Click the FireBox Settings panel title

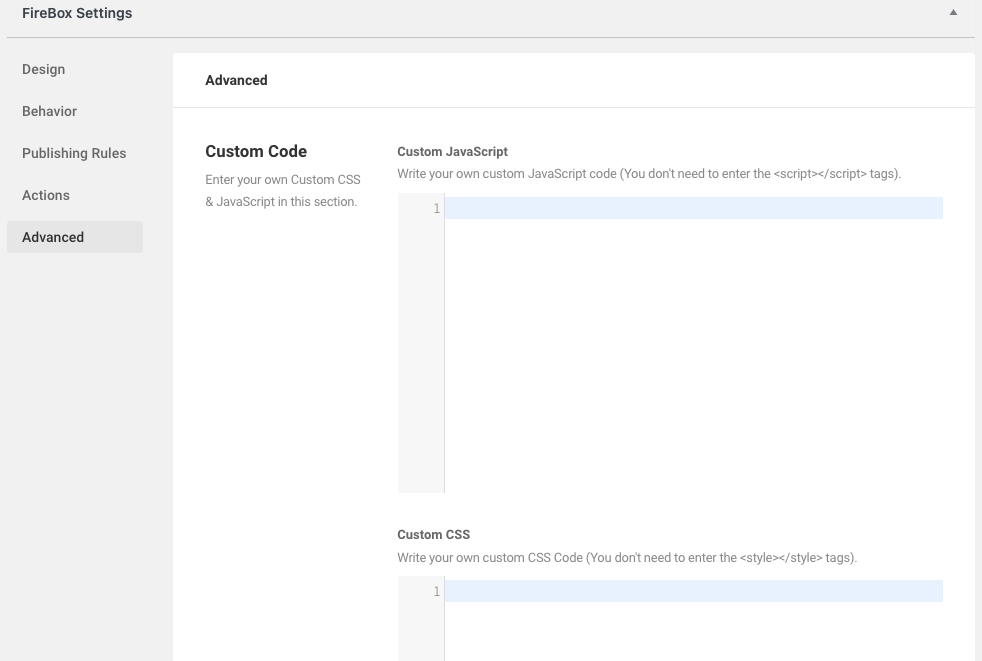click(x=77, y=13)
